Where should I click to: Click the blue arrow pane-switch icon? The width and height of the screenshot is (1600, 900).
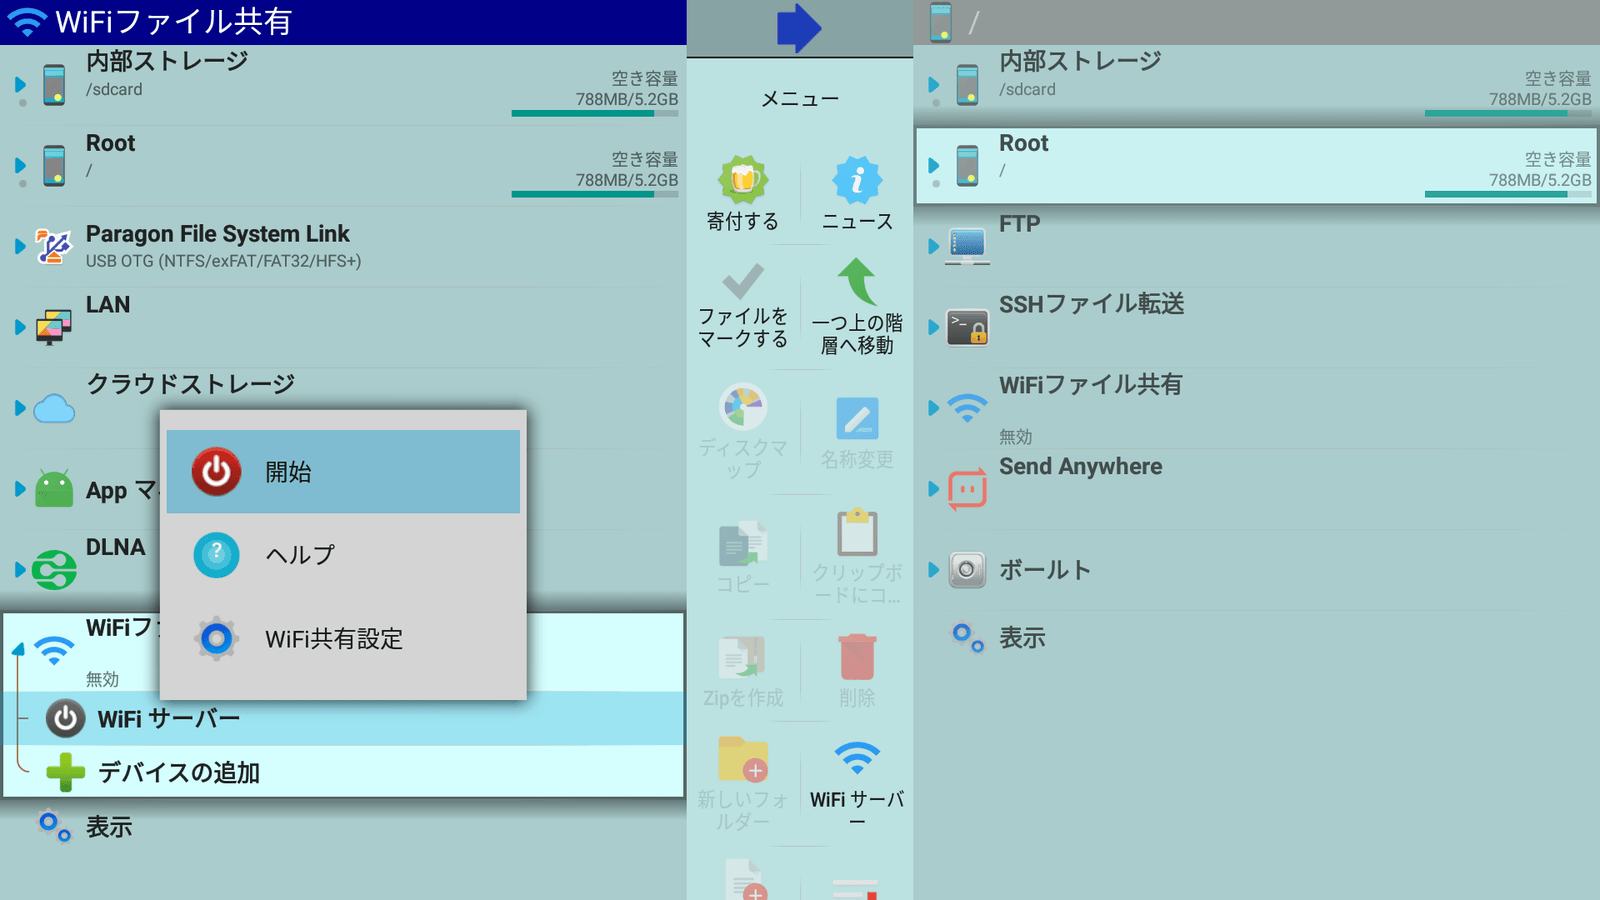click(799, 28)
